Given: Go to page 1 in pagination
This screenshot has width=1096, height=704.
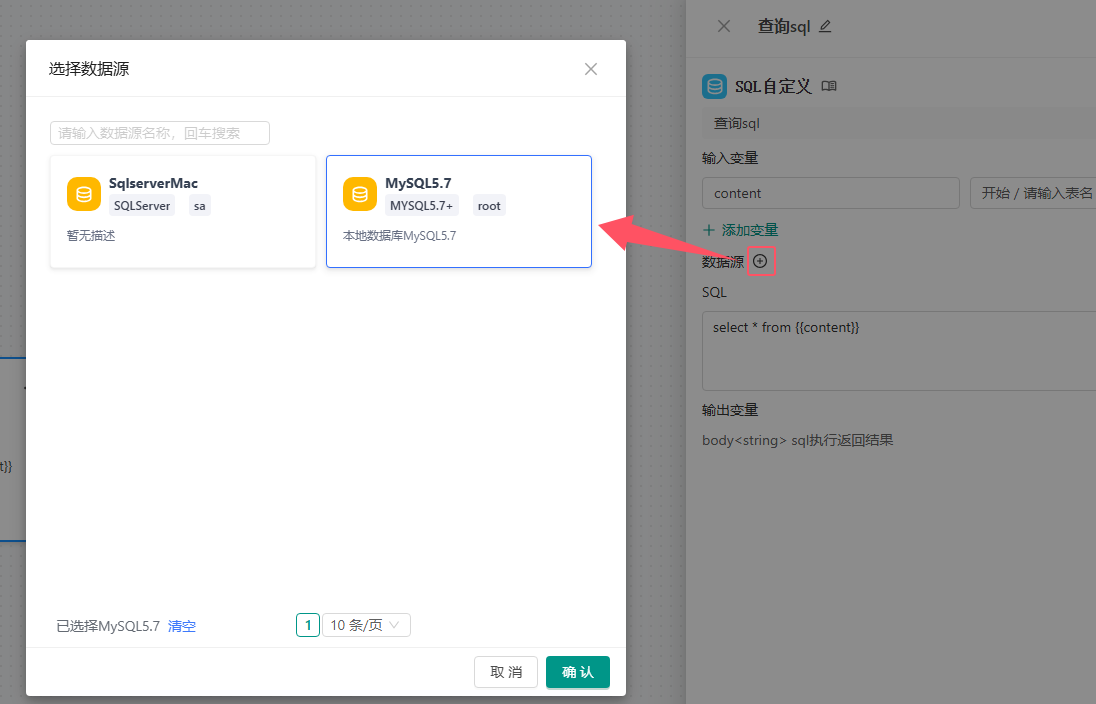Looking at the screenshot, I should tap(307, 625).
